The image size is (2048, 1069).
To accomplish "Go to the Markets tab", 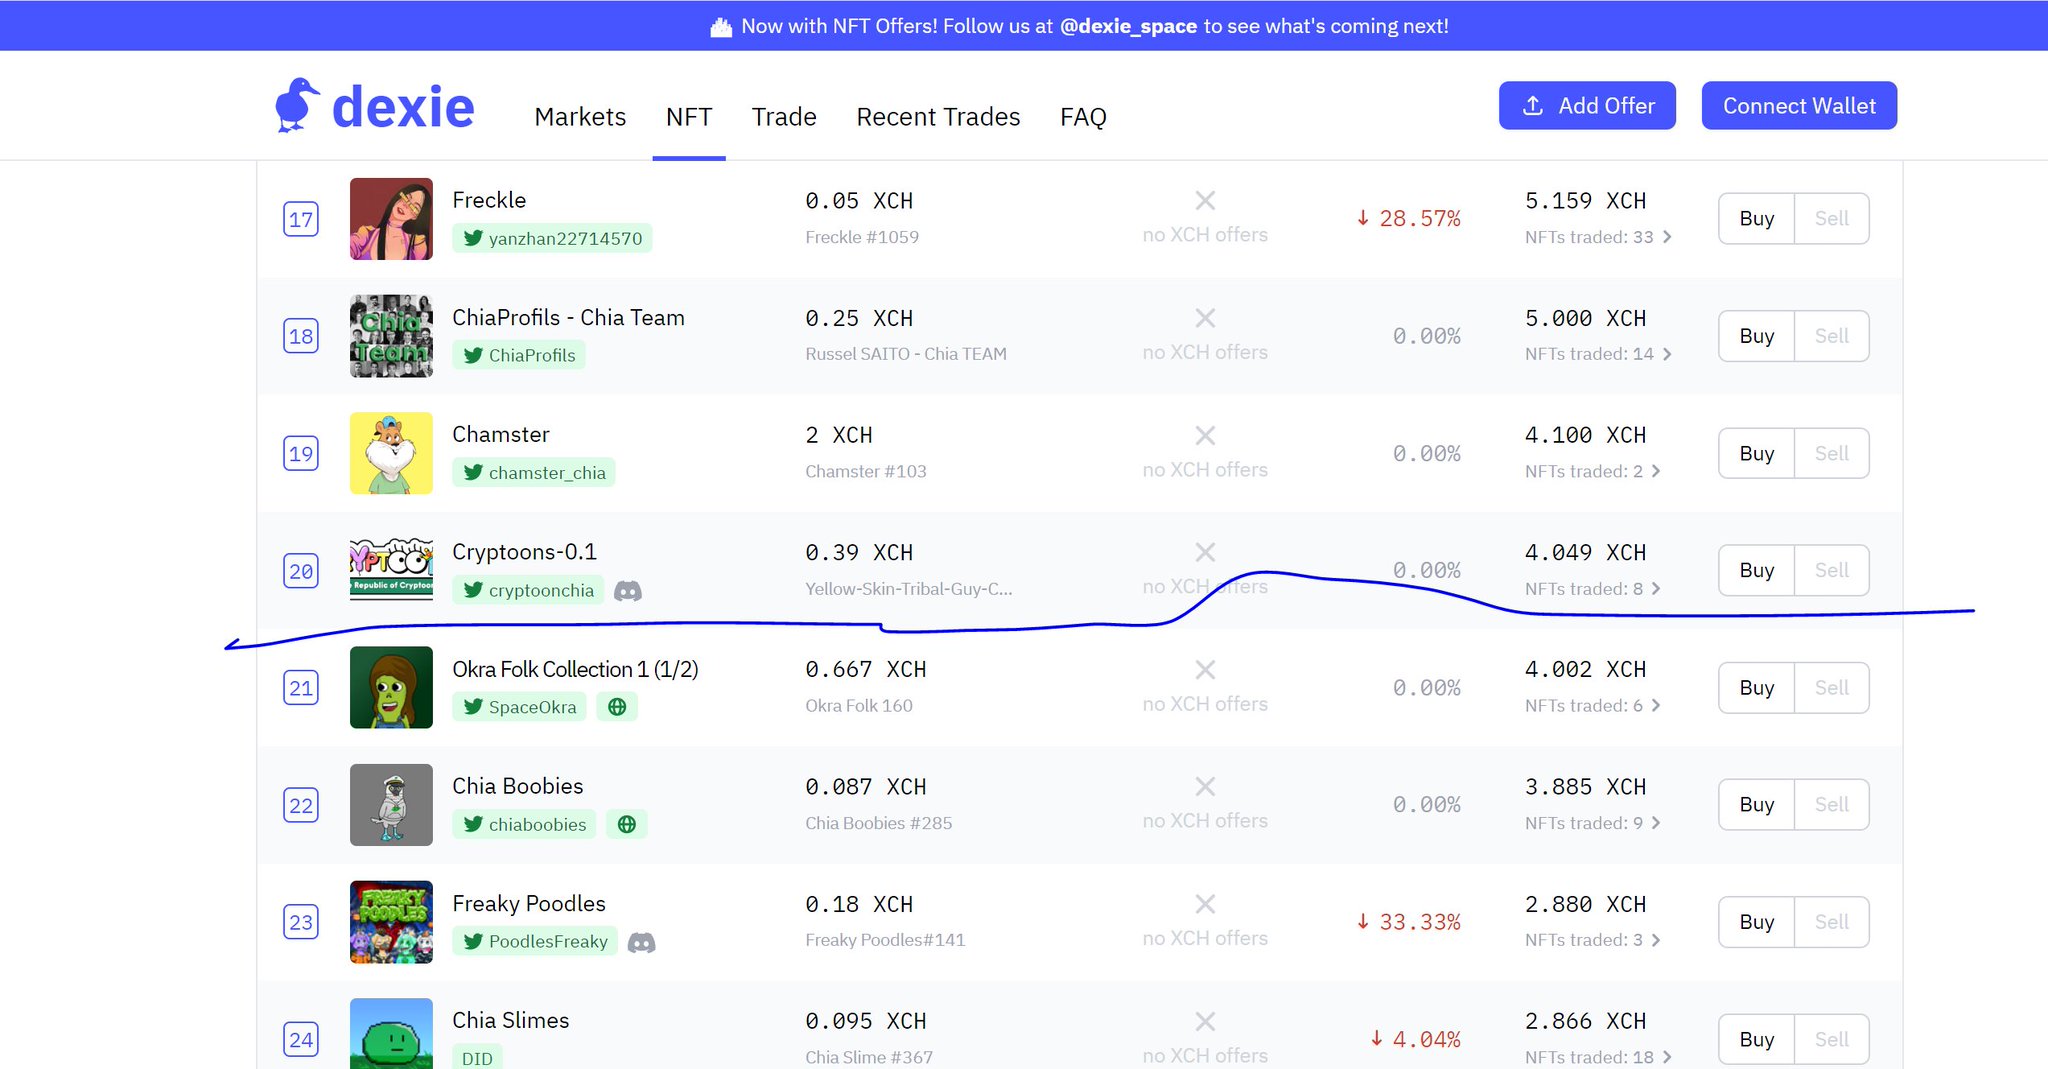I will coord(580,117).
